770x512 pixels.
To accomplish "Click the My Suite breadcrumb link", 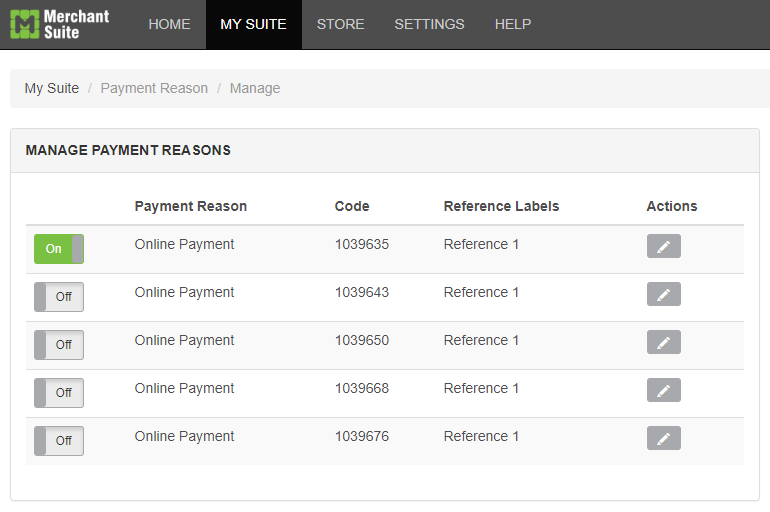I will coord(52,88).
